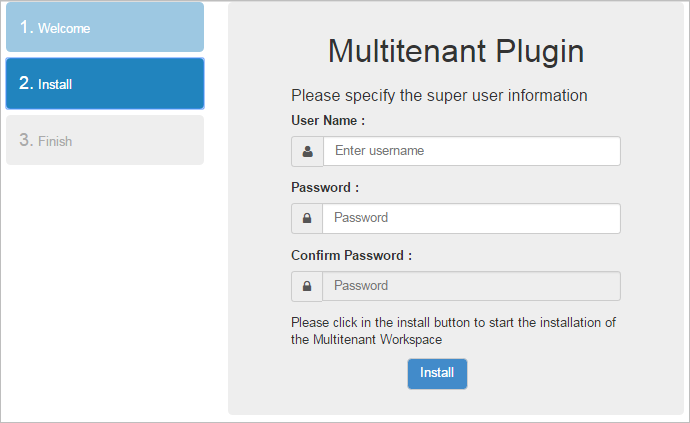Focus the Enter username input field

[x=471, y=151]
